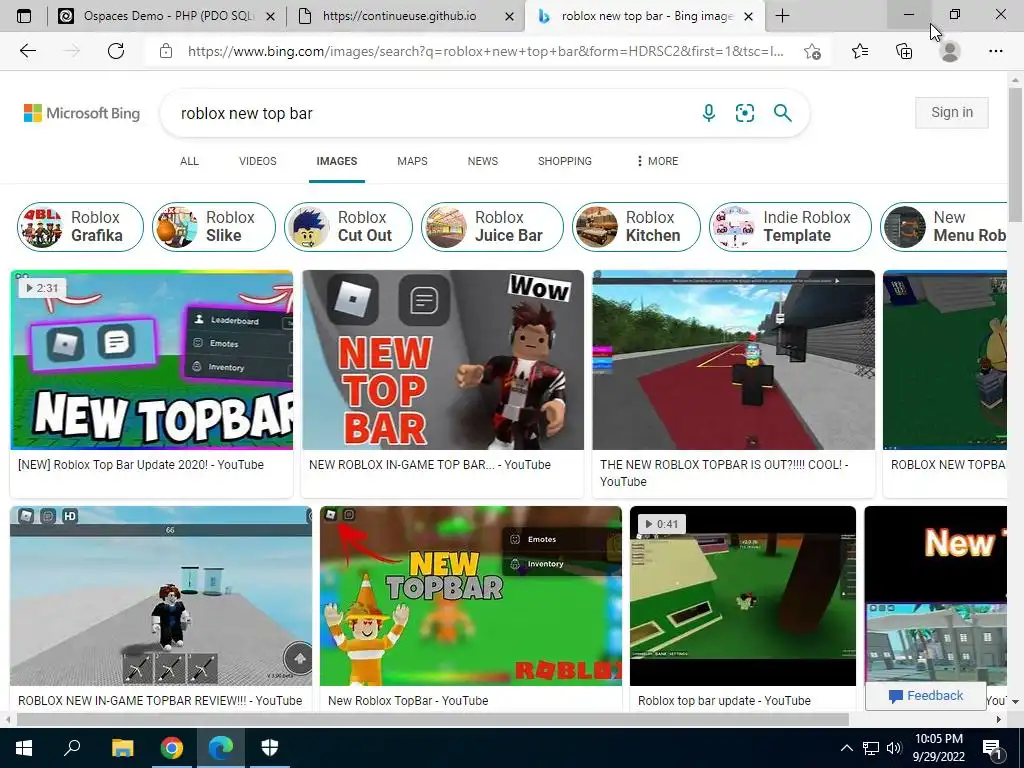Select the SHOPPING search tab
This screenshot has width=1024, height=768.
[564, 161]
